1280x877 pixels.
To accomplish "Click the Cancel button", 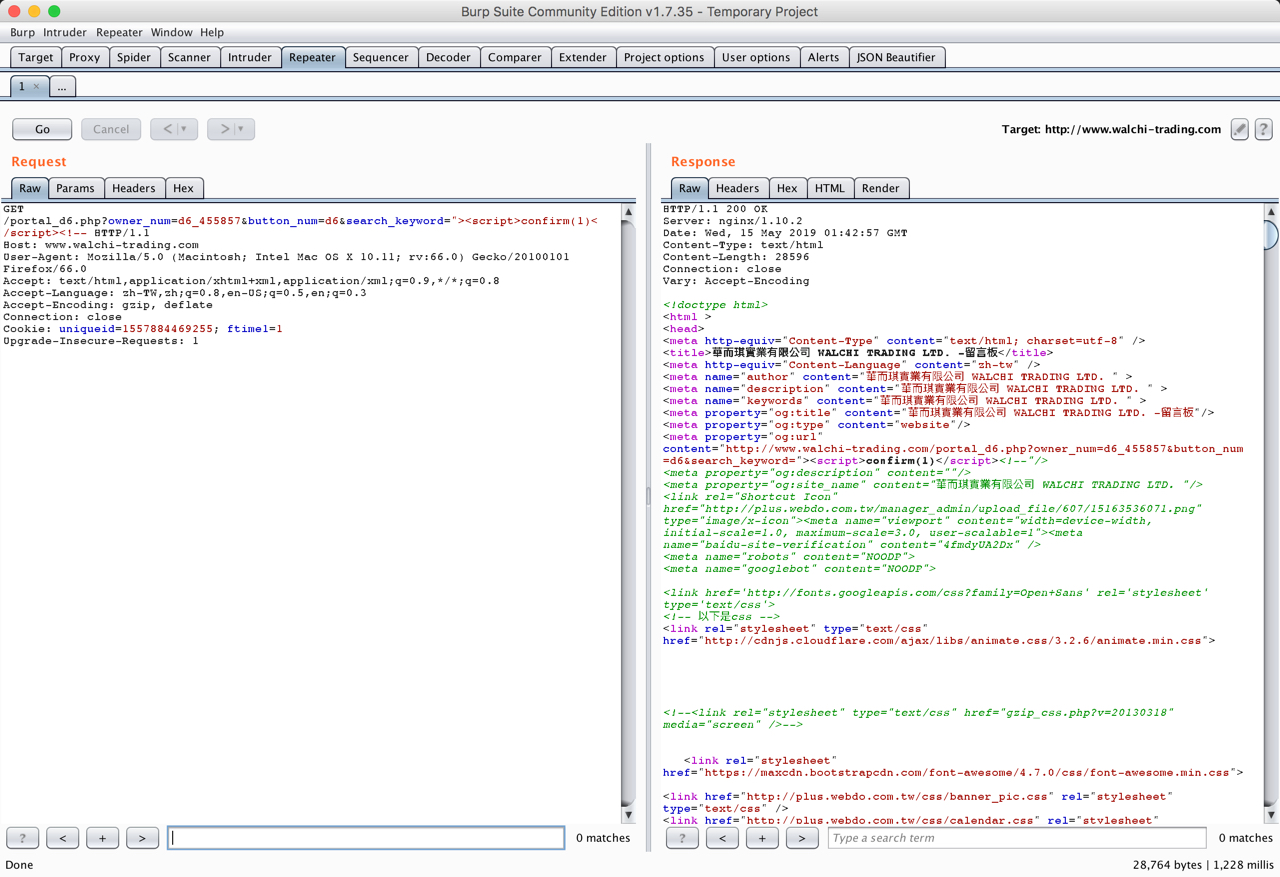I will (x=111, y=129).
